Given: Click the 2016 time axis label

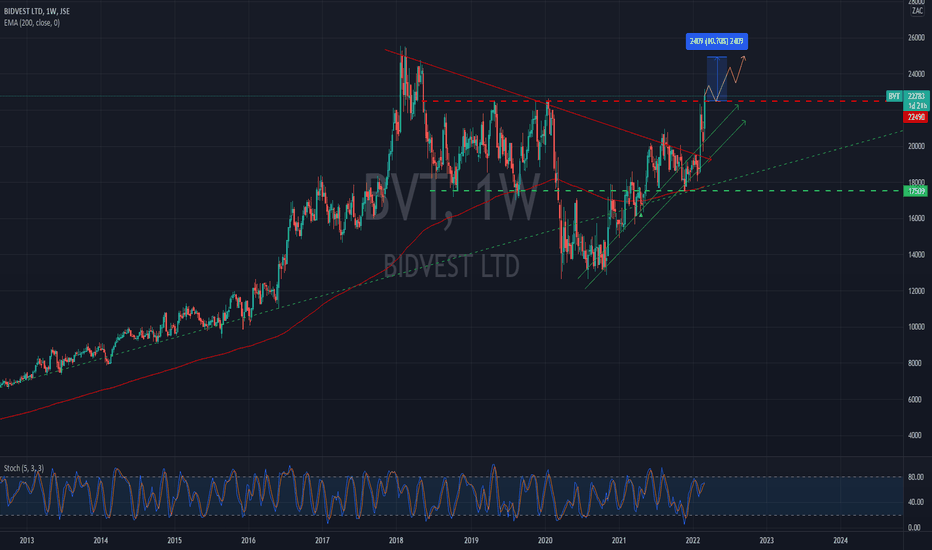Looking at the screenshot, I should click(x=248, y=540).
